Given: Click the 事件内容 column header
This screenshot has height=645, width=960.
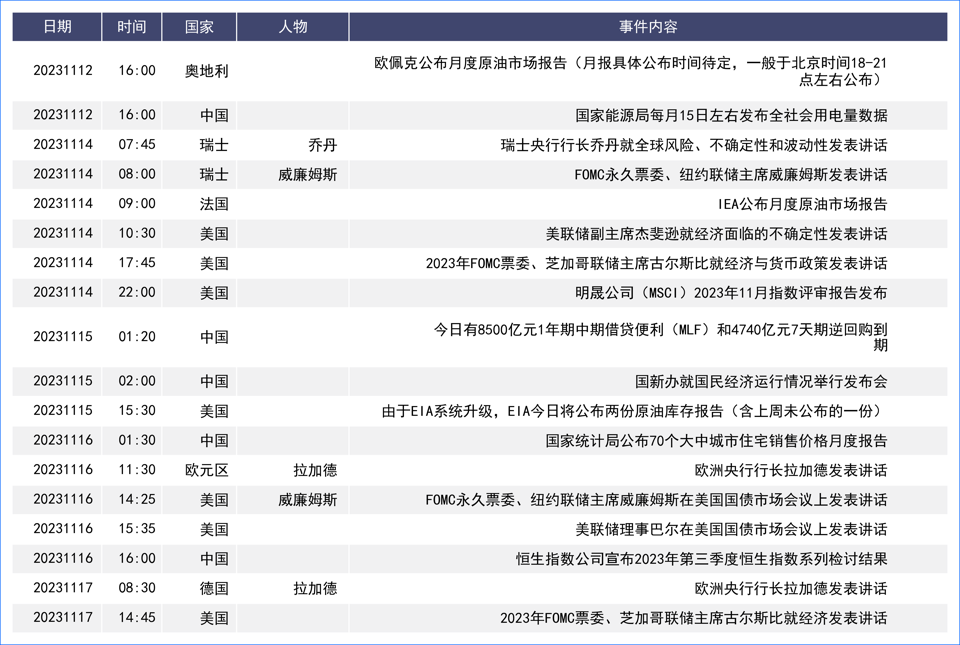Looking at the screenshot, I should click(648, 26).
